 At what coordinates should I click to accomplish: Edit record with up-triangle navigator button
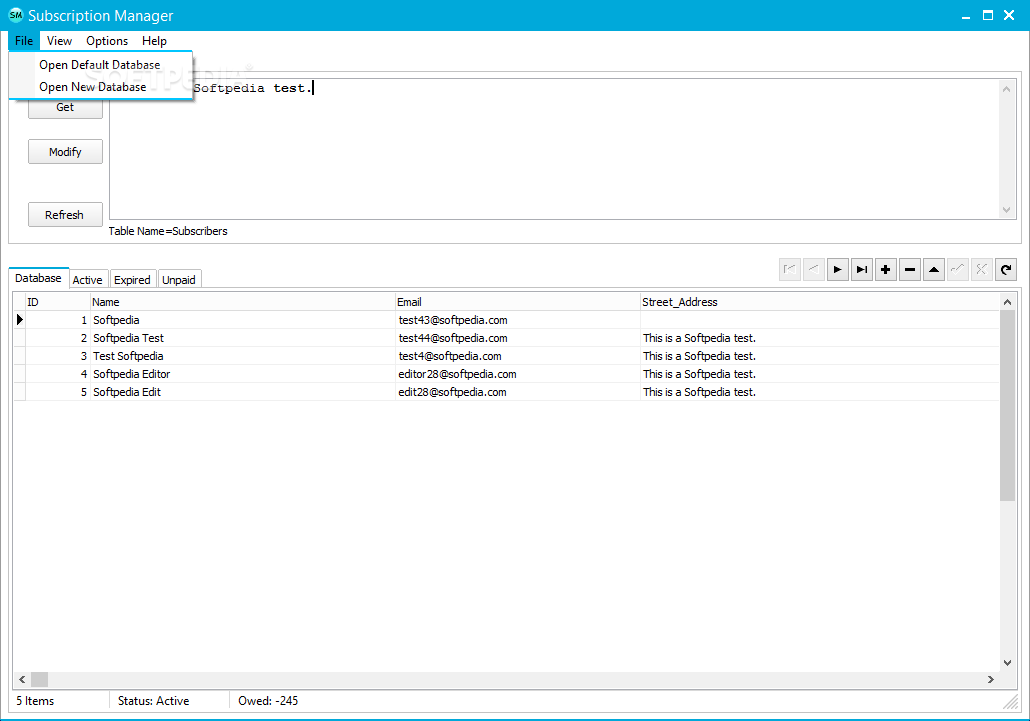[x=933, y=269]
